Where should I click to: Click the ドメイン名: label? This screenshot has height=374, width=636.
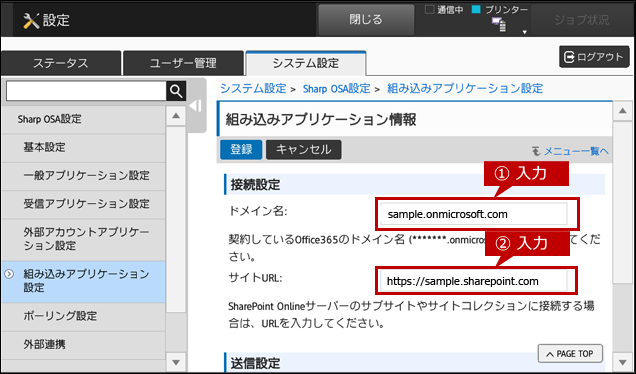[x=258, y=211]
